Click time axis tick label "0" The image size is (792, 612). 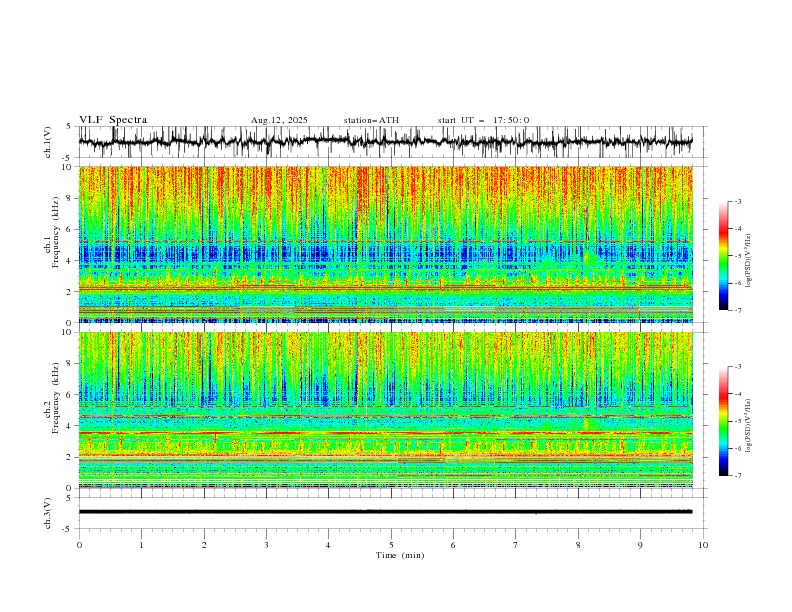coord(79,545)
